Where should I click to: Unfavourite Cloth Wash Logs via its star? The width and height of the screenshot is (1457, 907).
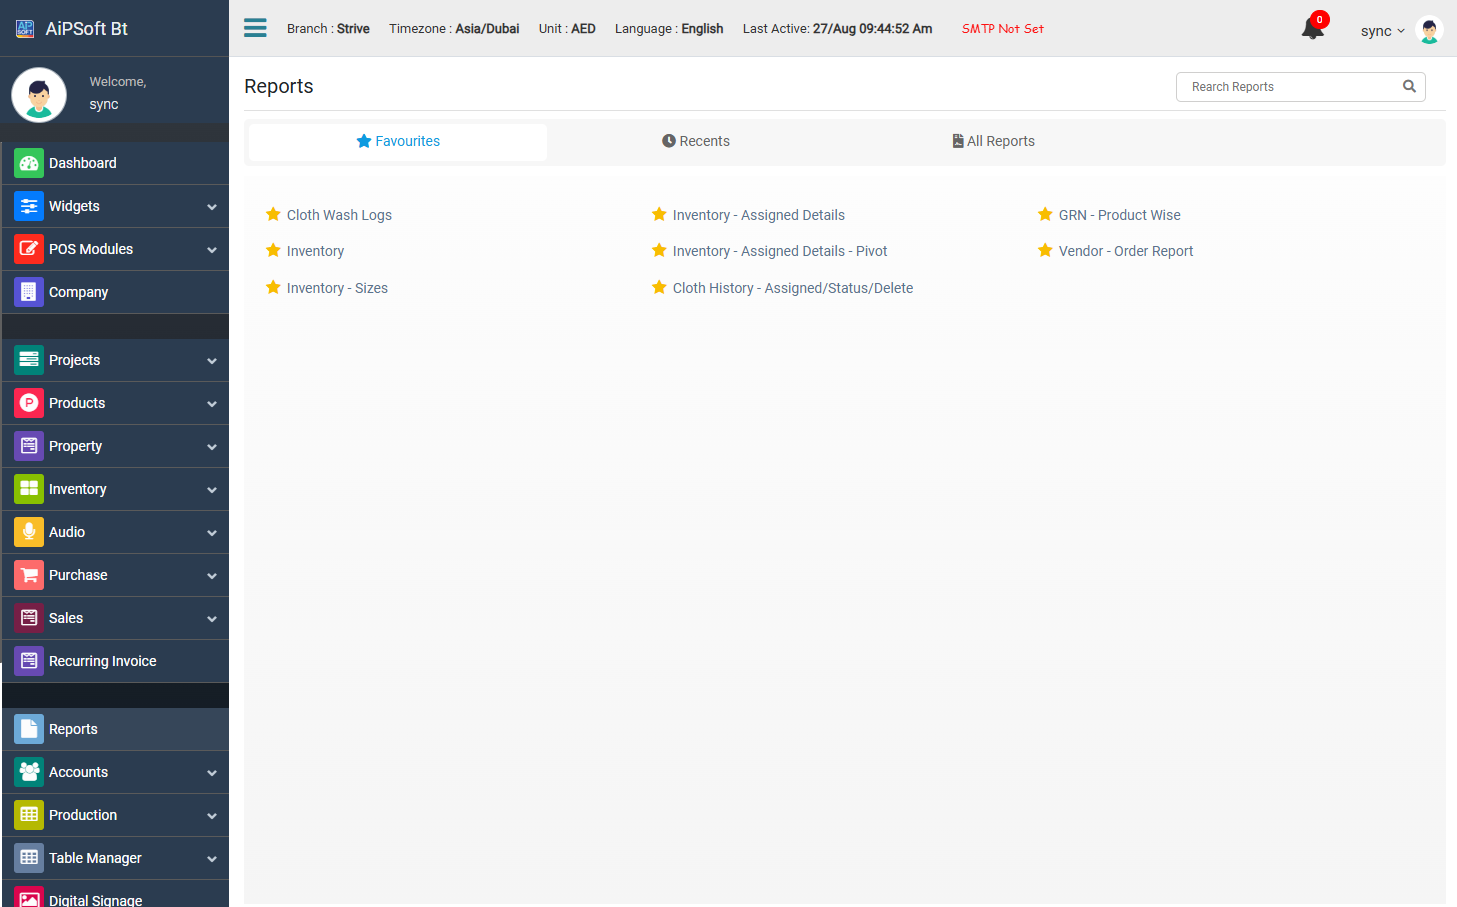[x=273, y=214]
